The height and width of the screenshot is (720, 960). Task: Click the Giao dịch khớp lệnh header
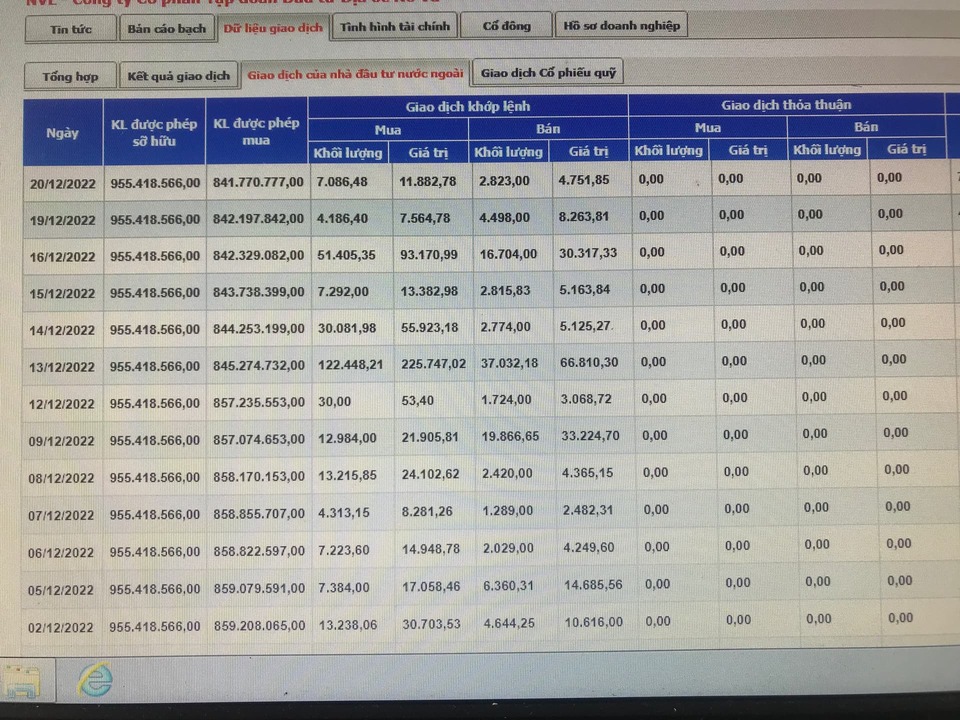(468, 107)
